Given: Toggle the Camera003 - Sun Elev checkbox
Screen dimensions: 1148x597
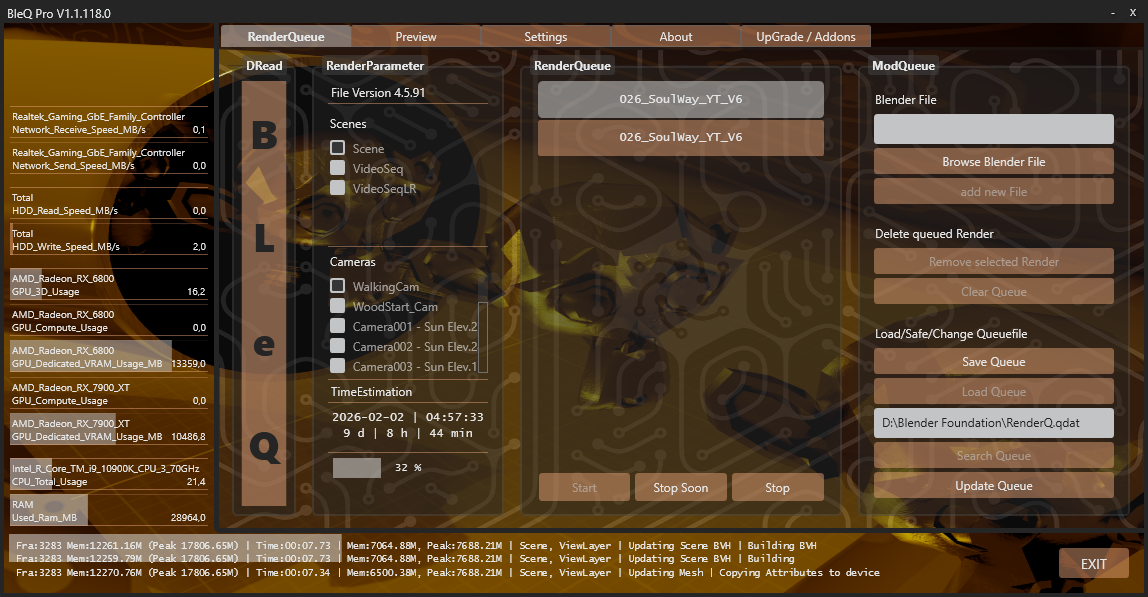Looking at the screenshot, I should 338,365.
